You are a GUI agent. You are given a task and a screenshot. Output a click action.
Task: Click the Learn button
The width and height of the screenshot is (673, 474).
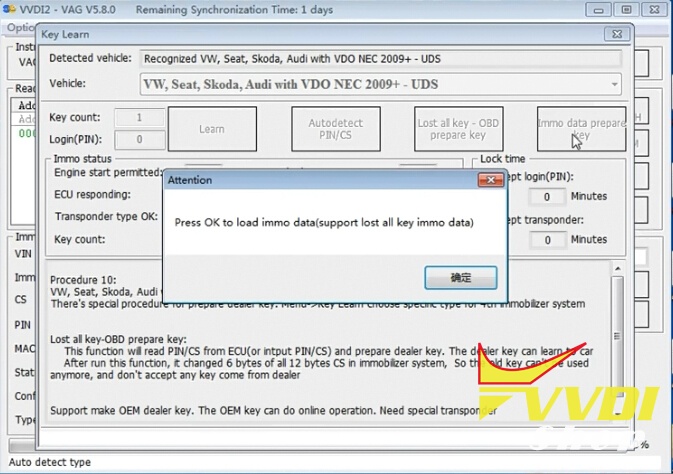212,129
